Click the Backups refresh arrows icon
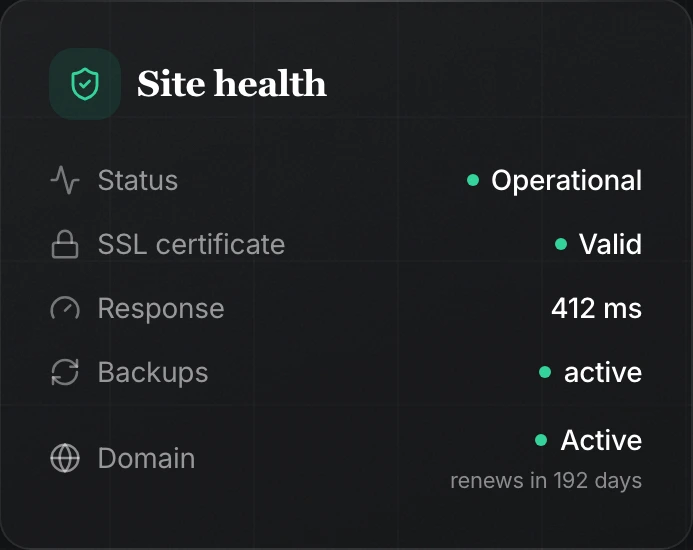This screenshot has height=550, width=693. click(65, 372)
